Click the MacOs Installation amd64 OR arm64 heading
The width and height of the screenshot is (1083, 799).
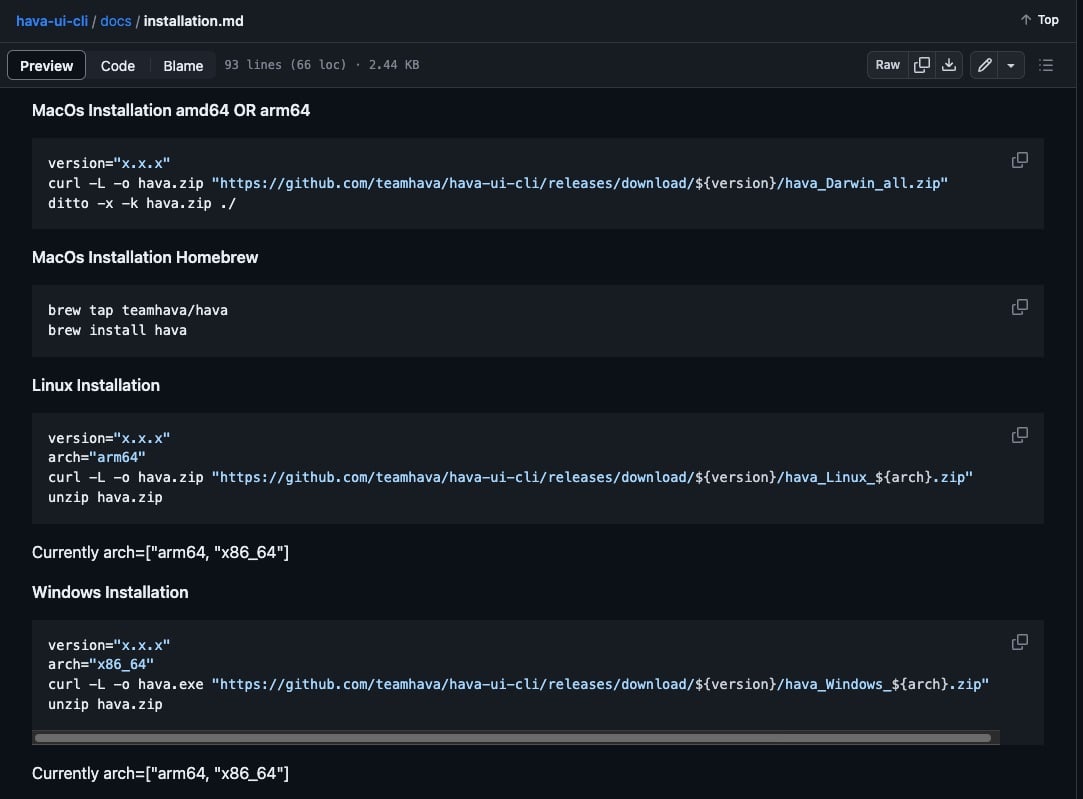(x=171, y=110)
